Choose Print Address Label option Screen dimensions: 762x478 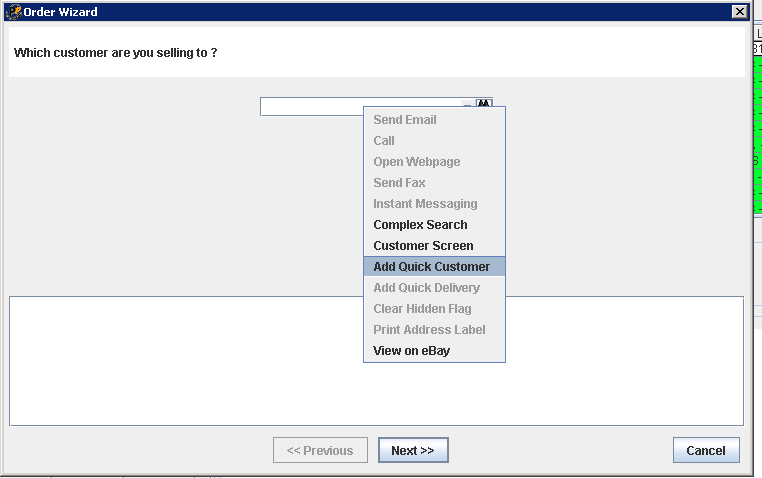429,330
